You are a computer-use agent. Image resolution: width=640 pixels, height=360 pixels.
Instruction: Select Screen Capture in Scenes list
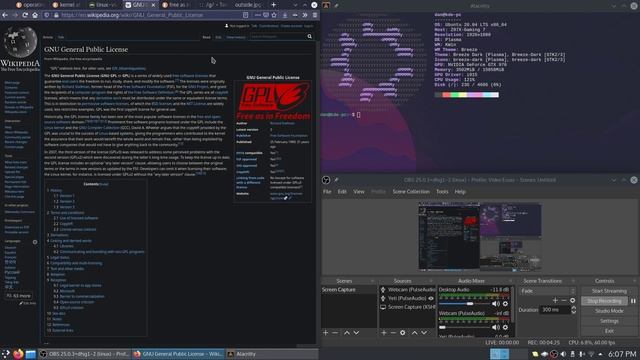(349, 290)
